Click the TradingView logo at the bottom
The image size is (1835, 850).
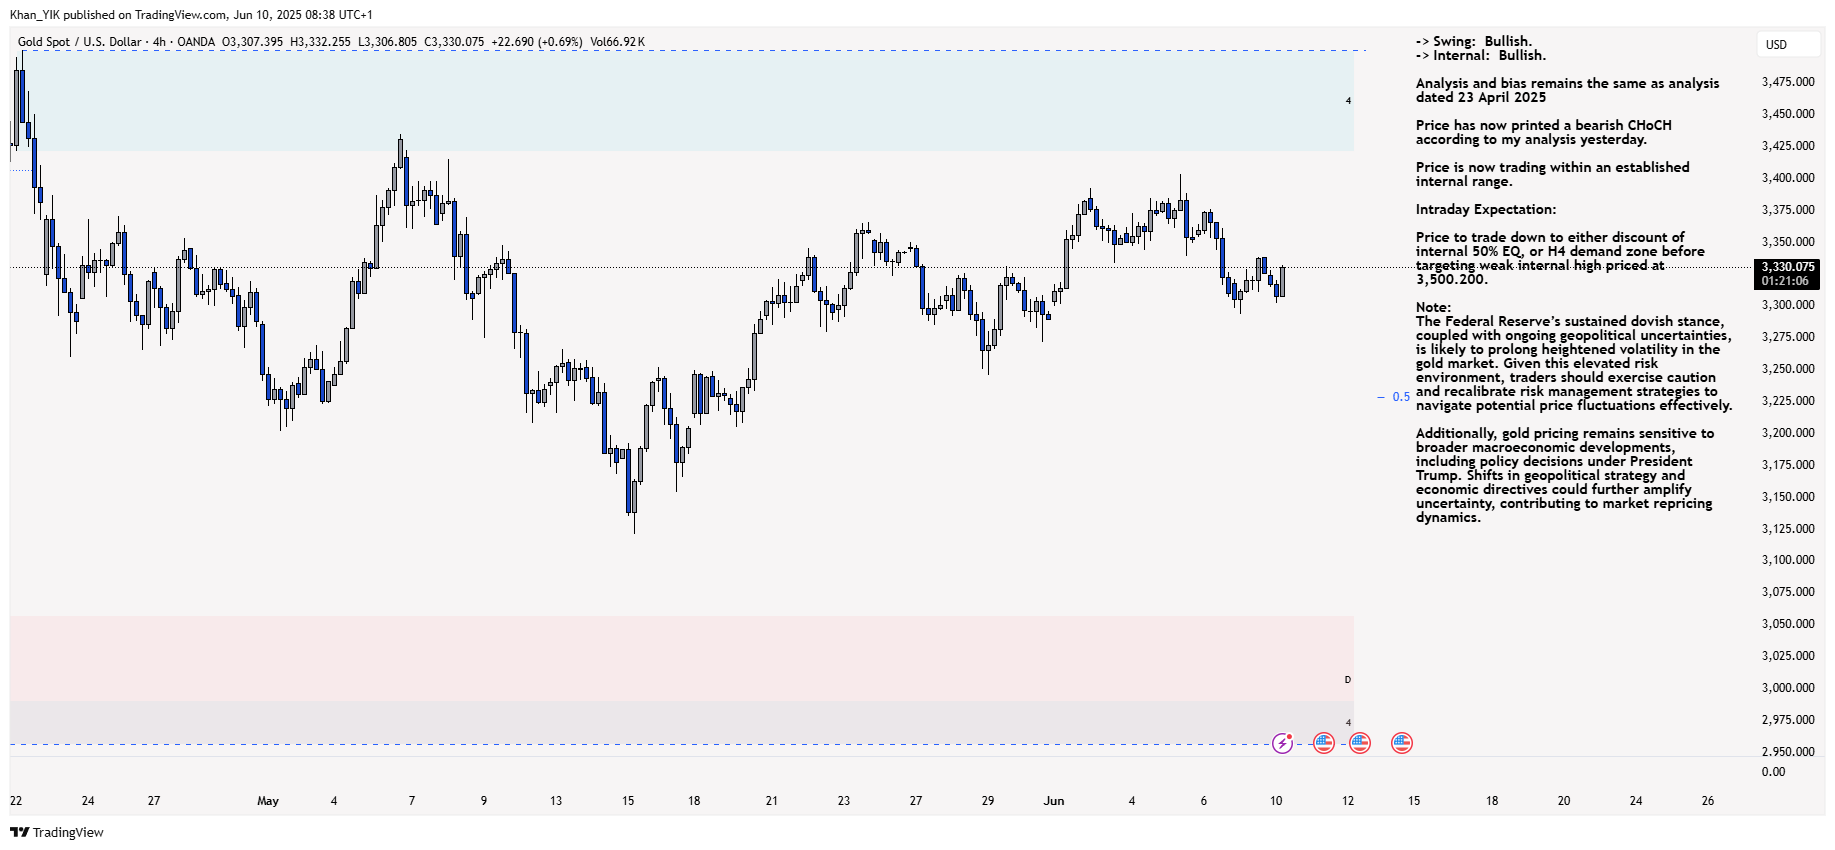pyautogui.click(x=57, y=832)
